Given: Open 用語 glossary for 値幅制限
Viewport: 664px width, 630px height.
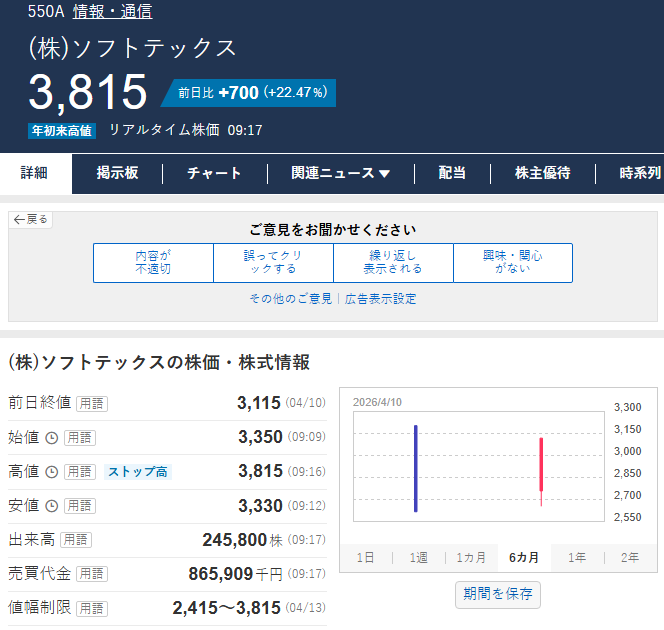Looking at the screenshot, I should (92, 609).
